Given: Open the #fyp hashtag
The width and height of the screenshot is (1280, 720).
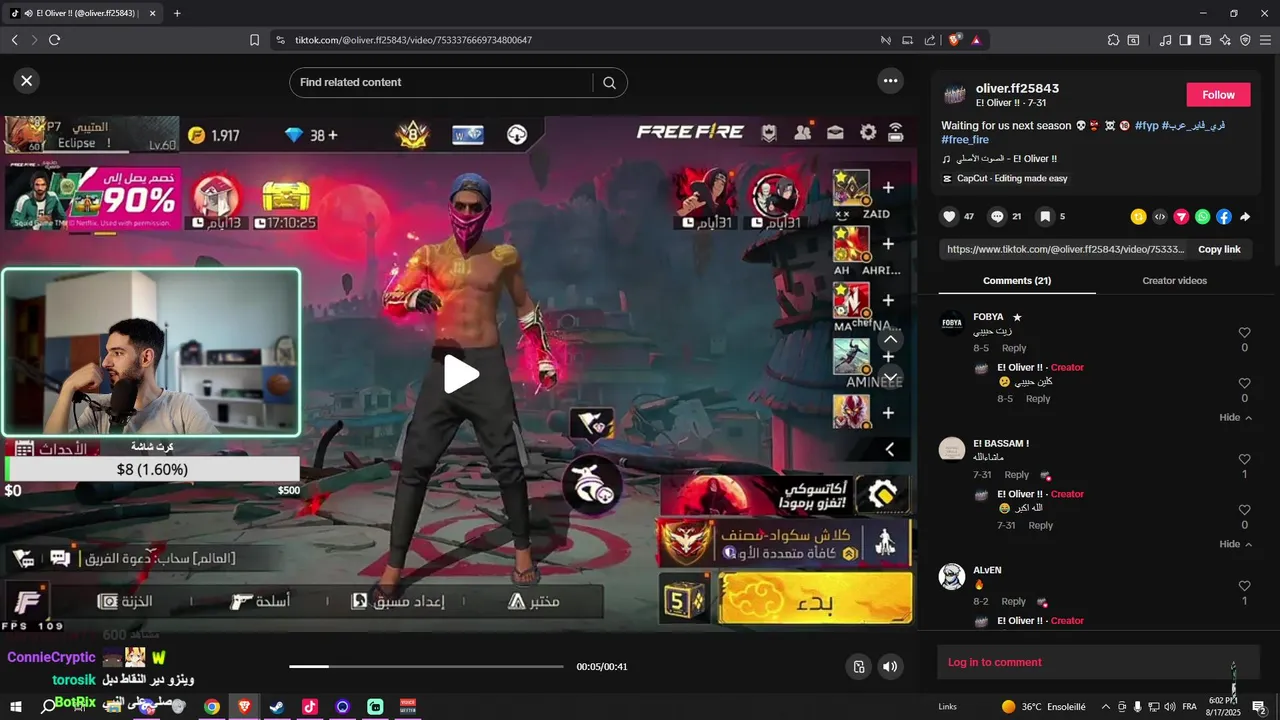Looking at the screenshot, I should 1146,126.
